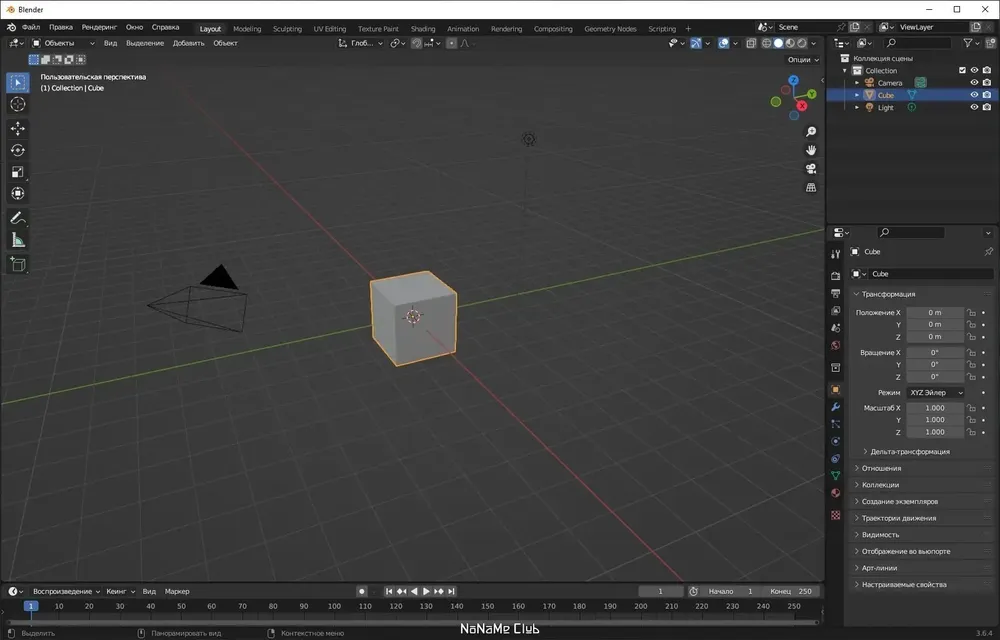The image size is (1000, 640).
Task: Click the Опции button in viewport
Action: (x=803, y=59)
